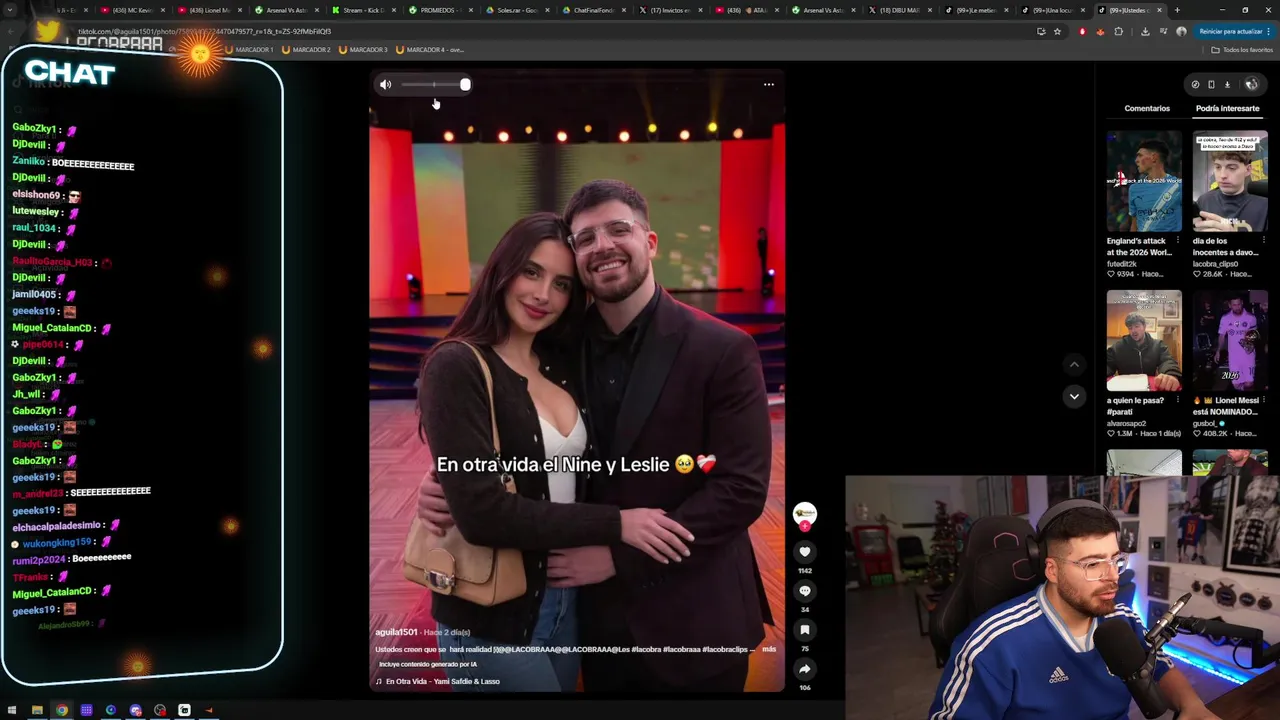The width and height of the screenshot is (1280, 720).
Task: Open File Explorer from the taskbar
Action: pyautogui.click(x=37, y=710)
